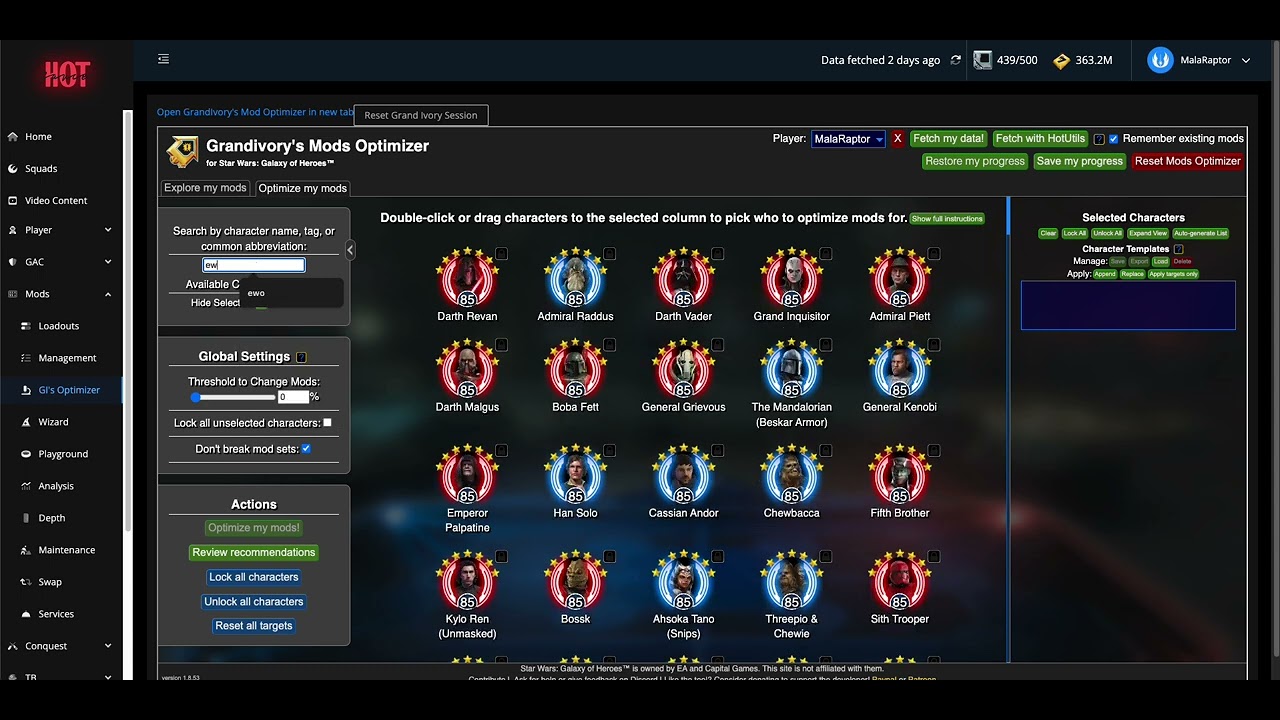The width and height of the screenshot is (1280, 720).
Task: Click the Character Templates help question icon
Action: [1178, 249]
